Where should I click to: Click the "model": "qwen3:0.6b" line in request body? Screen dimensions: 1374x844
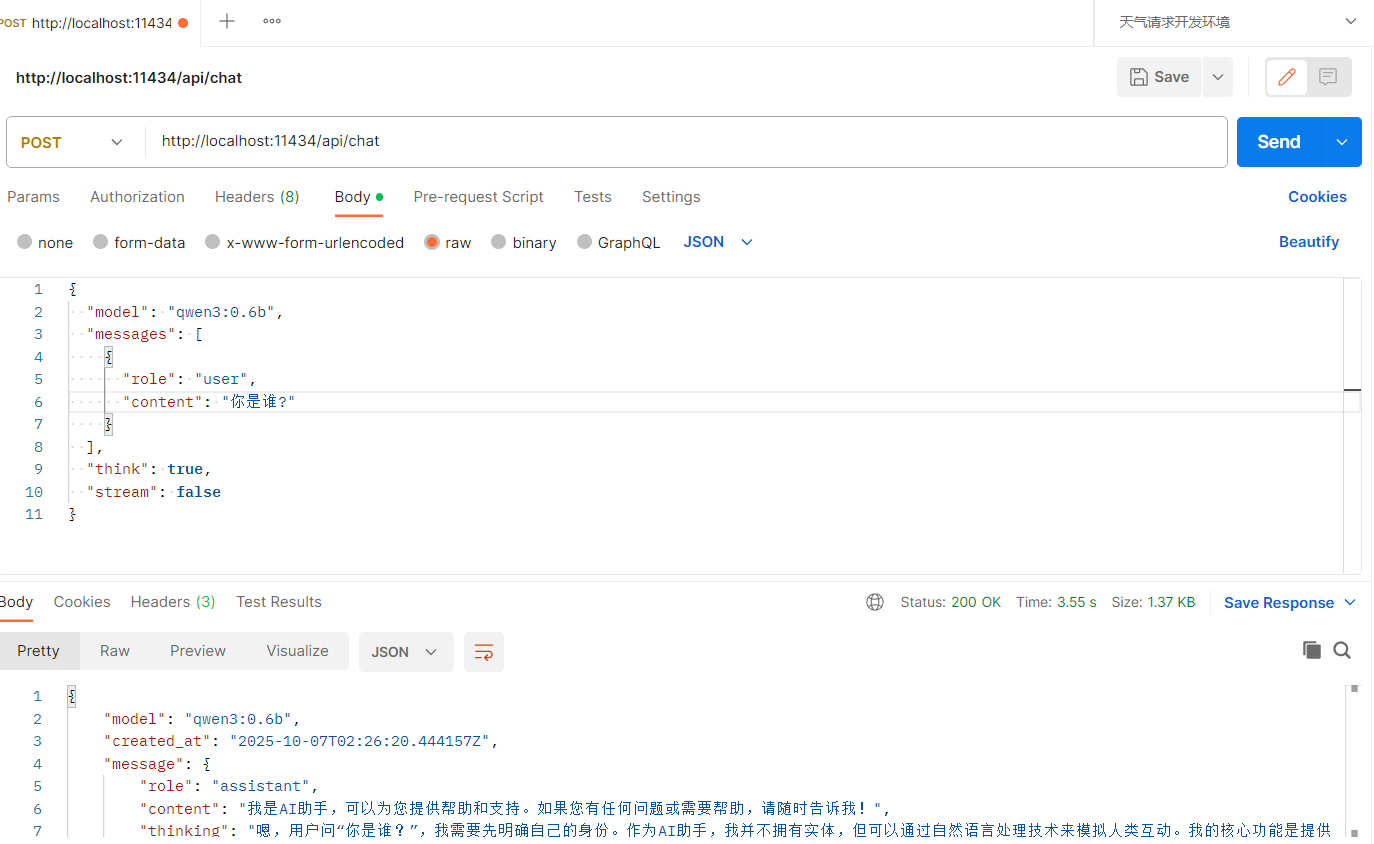click(x=185, y=312)
